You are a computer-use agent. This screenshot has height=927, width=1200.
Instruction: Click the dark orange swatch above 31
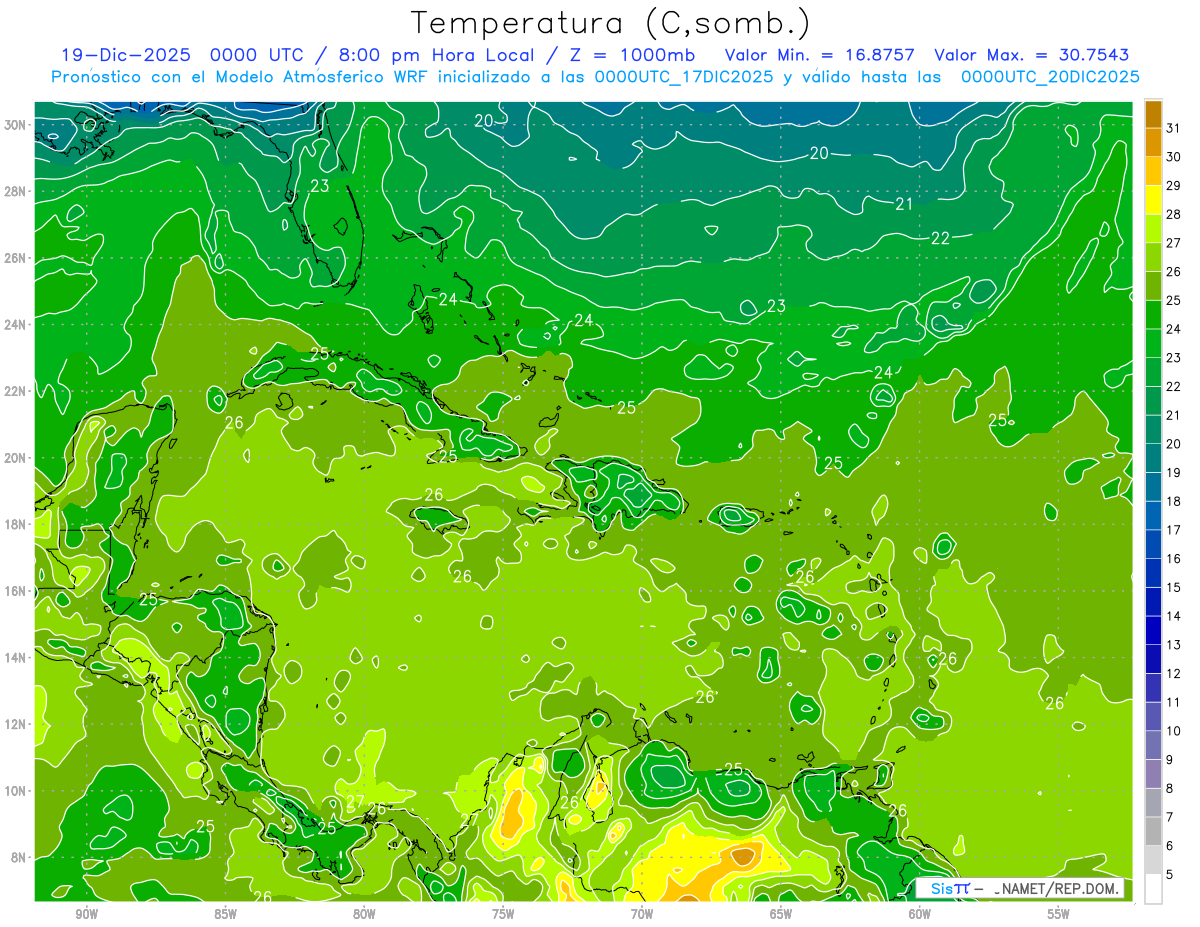pos(1153,113)
